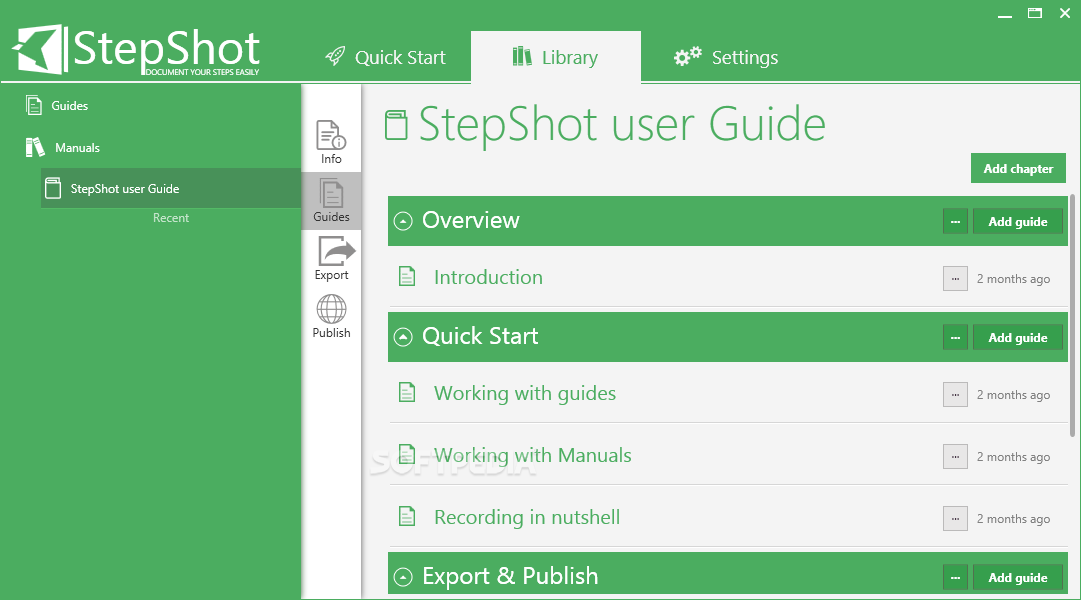Open the Overview chapter options menu
The image size is (1081, 600).
(955, 221)
